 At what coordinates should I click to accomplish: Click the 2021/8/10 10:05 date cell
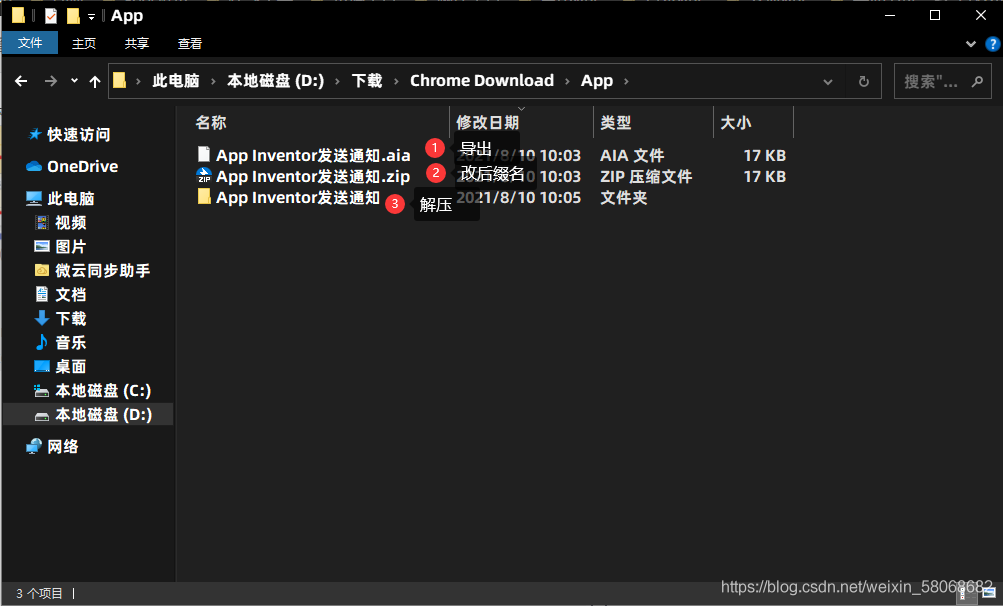[x=519, y=198]
